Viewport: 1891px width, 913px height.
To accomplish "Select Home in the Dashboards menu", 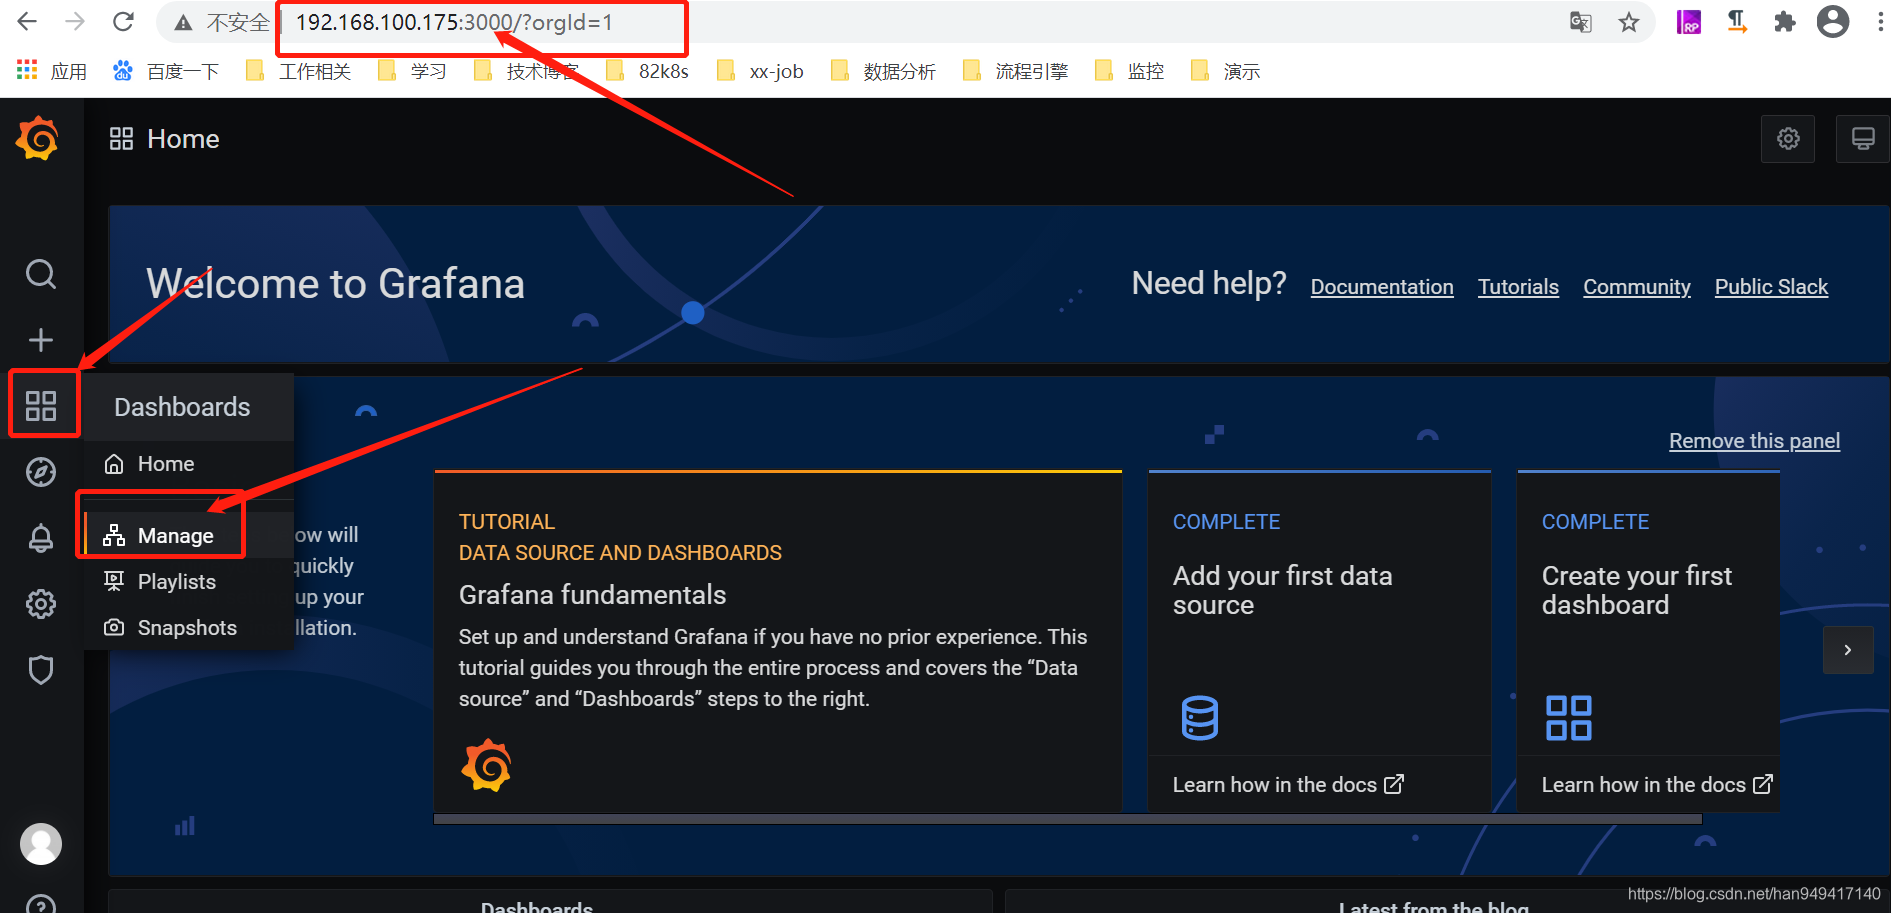I will pos(188,464).
